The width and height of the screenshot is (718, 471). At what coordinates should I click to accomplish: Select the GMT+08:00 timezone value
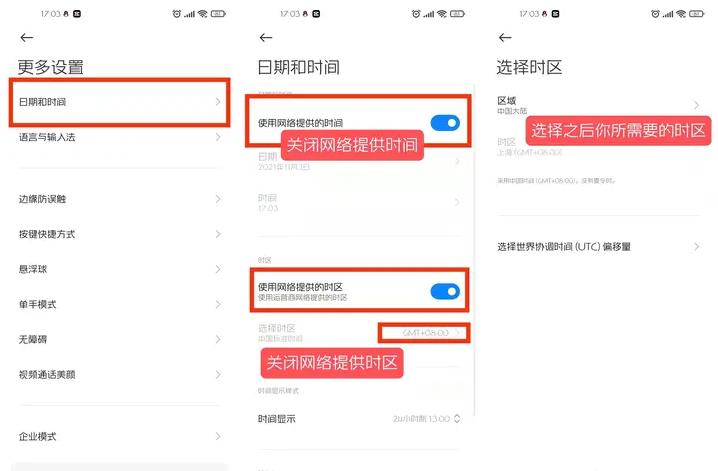point(424,333)
